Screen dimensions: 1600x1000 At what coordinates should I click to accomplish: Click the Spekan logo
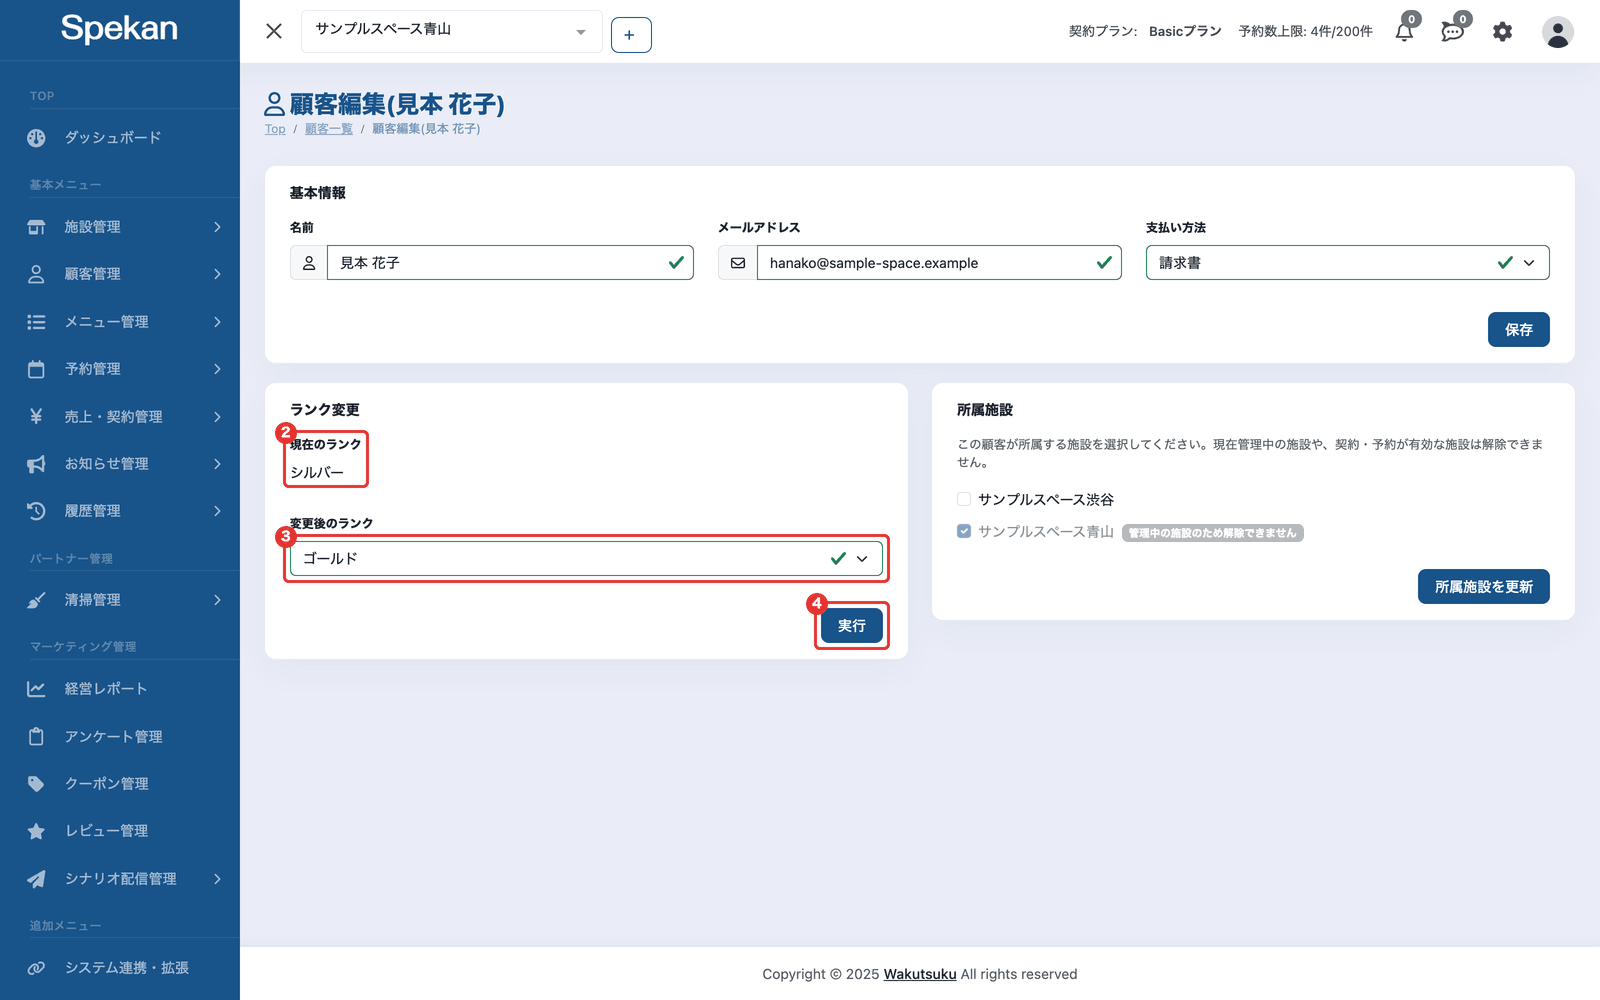click(119, 28)
